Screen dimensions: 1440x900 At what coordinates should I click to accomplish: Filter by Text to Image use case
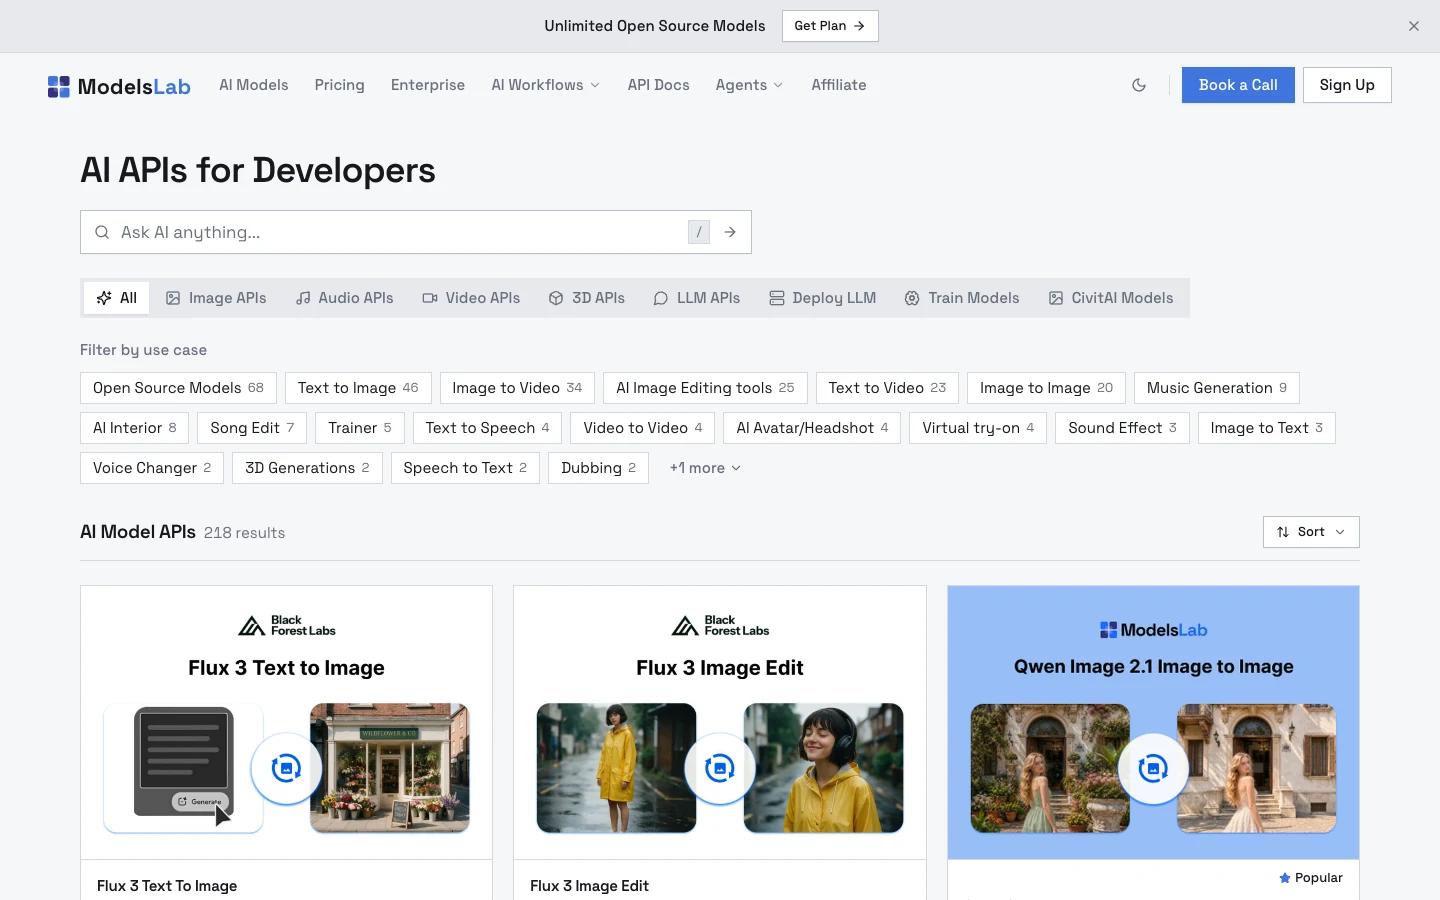(358, 388)
